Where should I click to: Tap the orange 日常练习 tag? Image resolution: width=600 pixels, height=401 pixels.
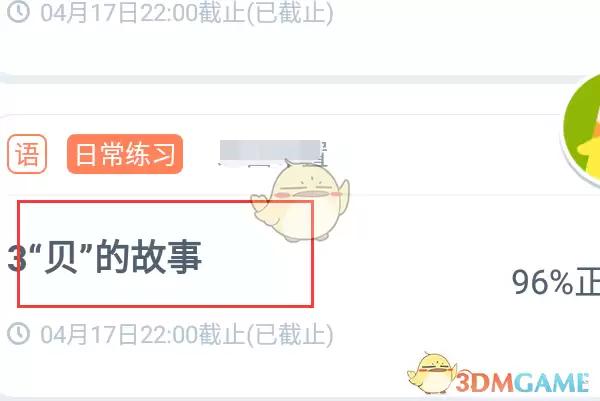tap(125, 154)
